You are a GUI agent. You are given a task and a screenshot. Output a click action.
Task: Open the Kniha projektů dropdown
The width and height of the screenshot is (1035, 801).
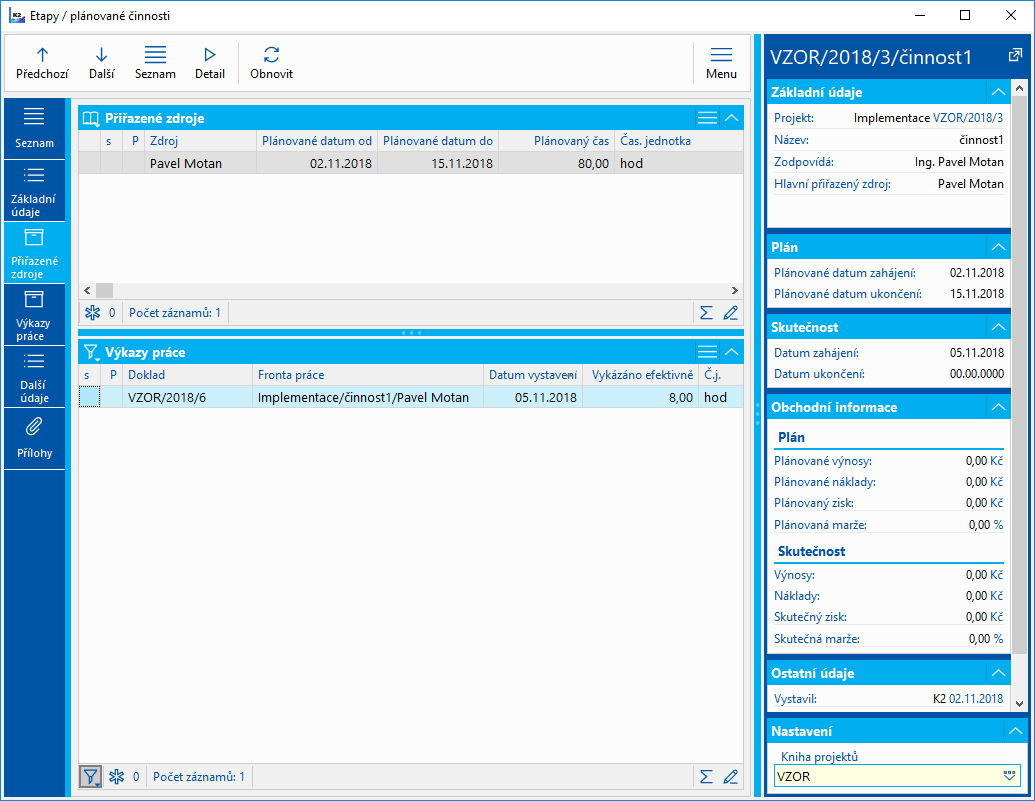(x=1009, y=776)
